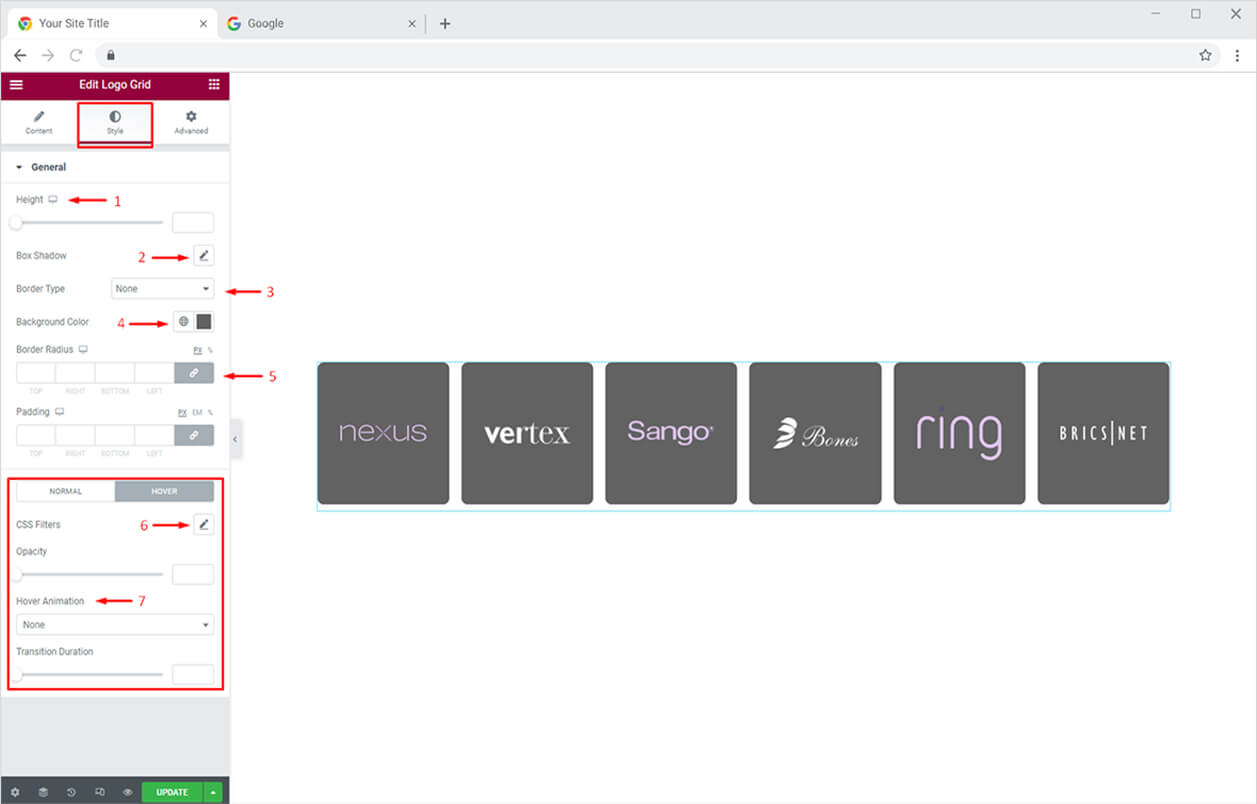Viewport: 1257px width, 804px height.
Task: Select the Bones logo tile
Action: (x=815, y=433)
